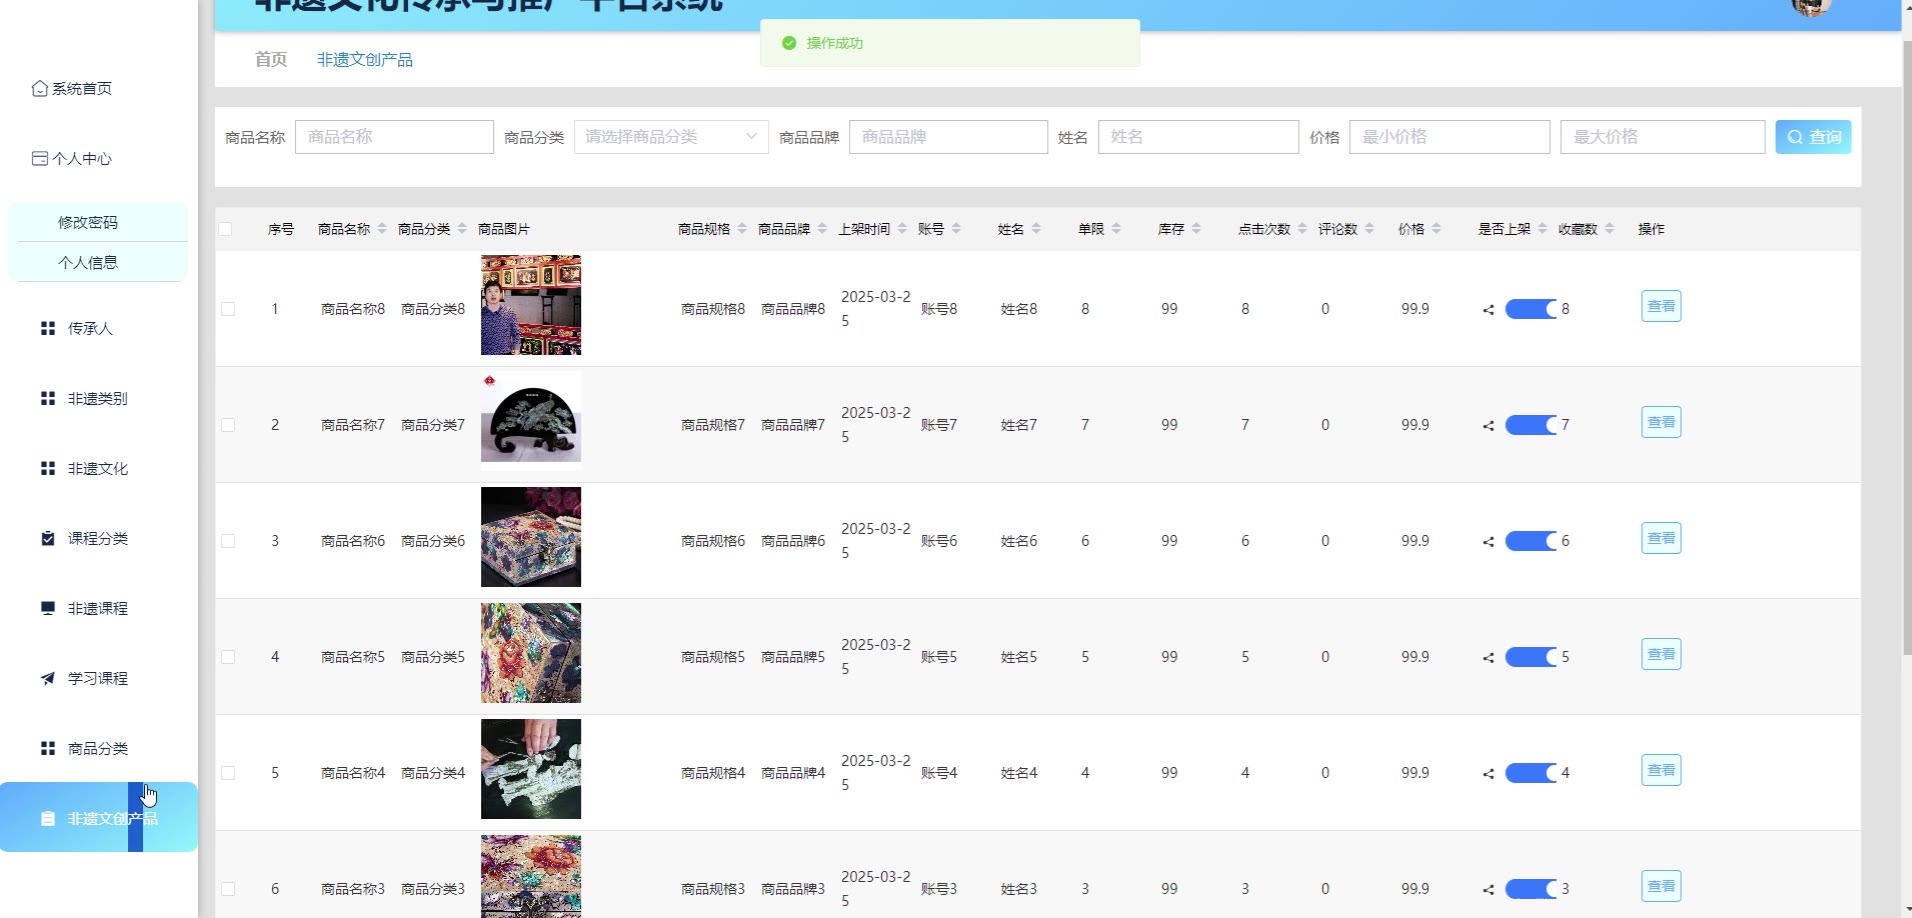Sort by the 评论数 column arrows
The image size is (1912, 918).
[1369, 229]
